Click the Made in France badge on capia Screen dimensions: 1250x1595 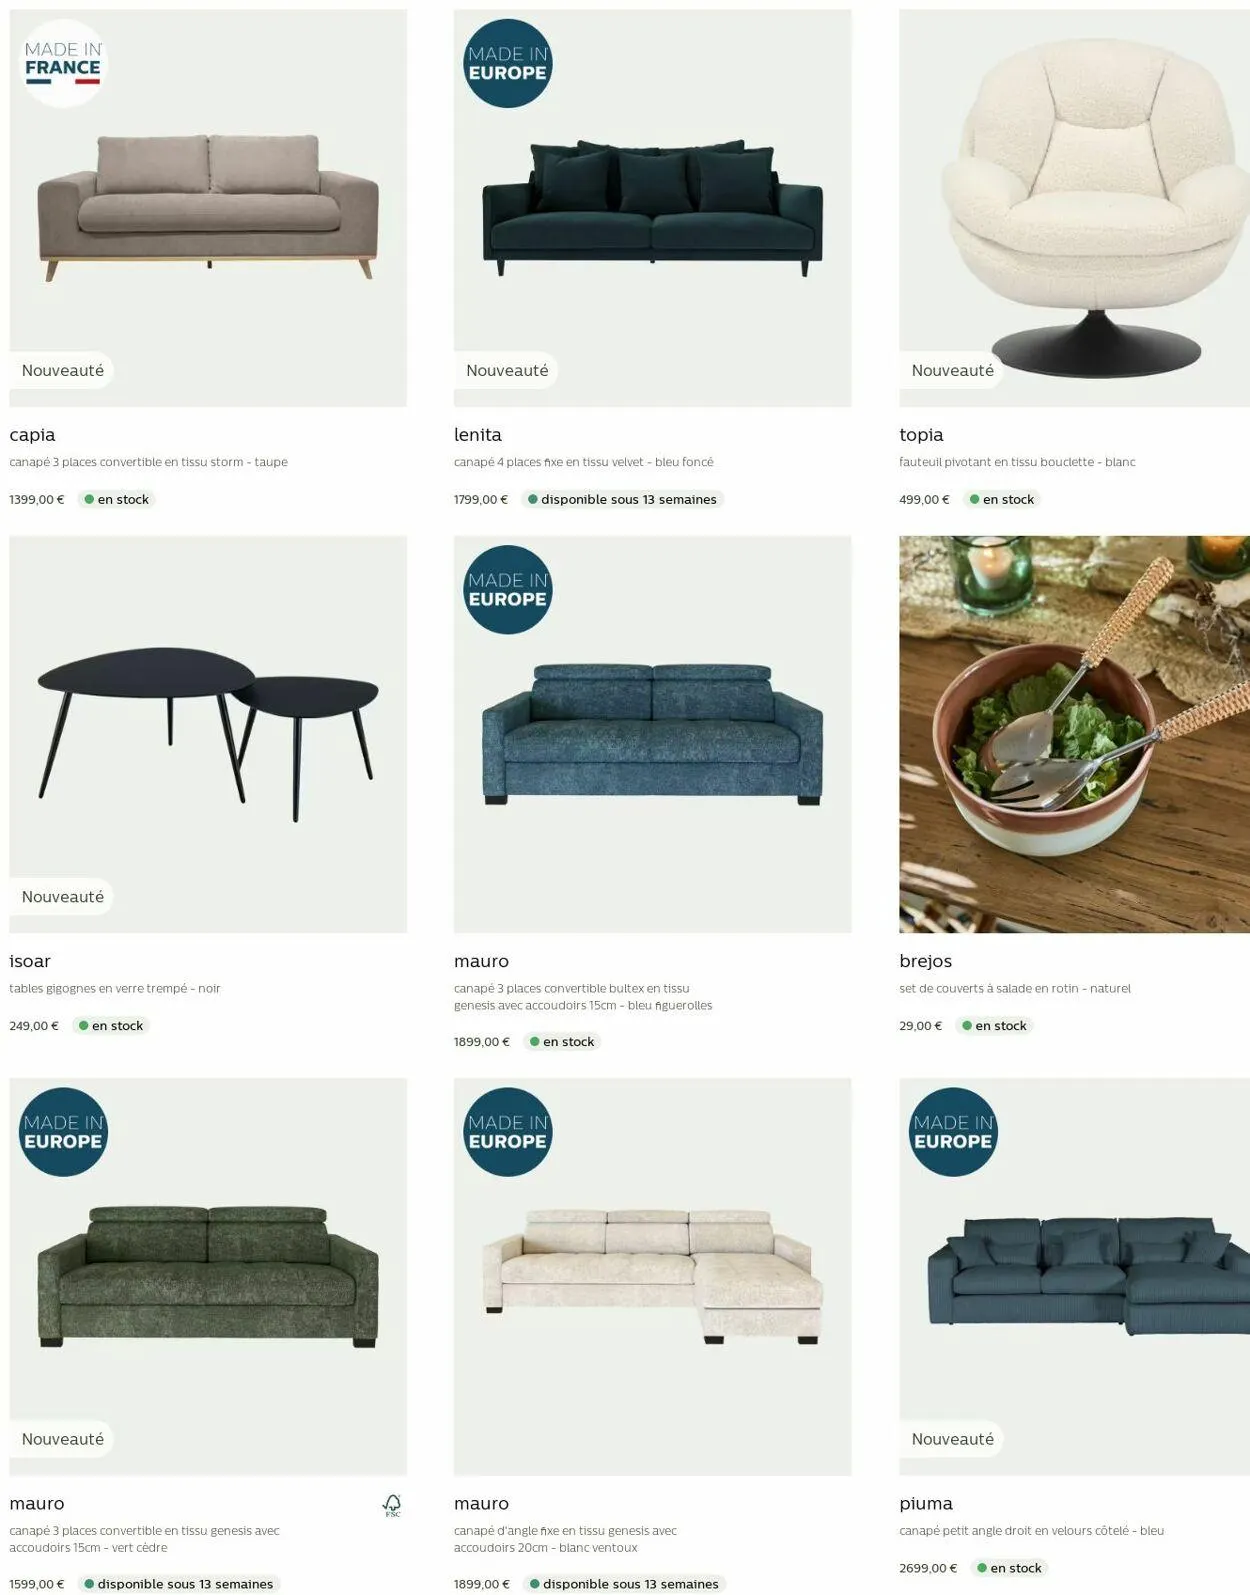pyautogui.click(x=63, y=64)
